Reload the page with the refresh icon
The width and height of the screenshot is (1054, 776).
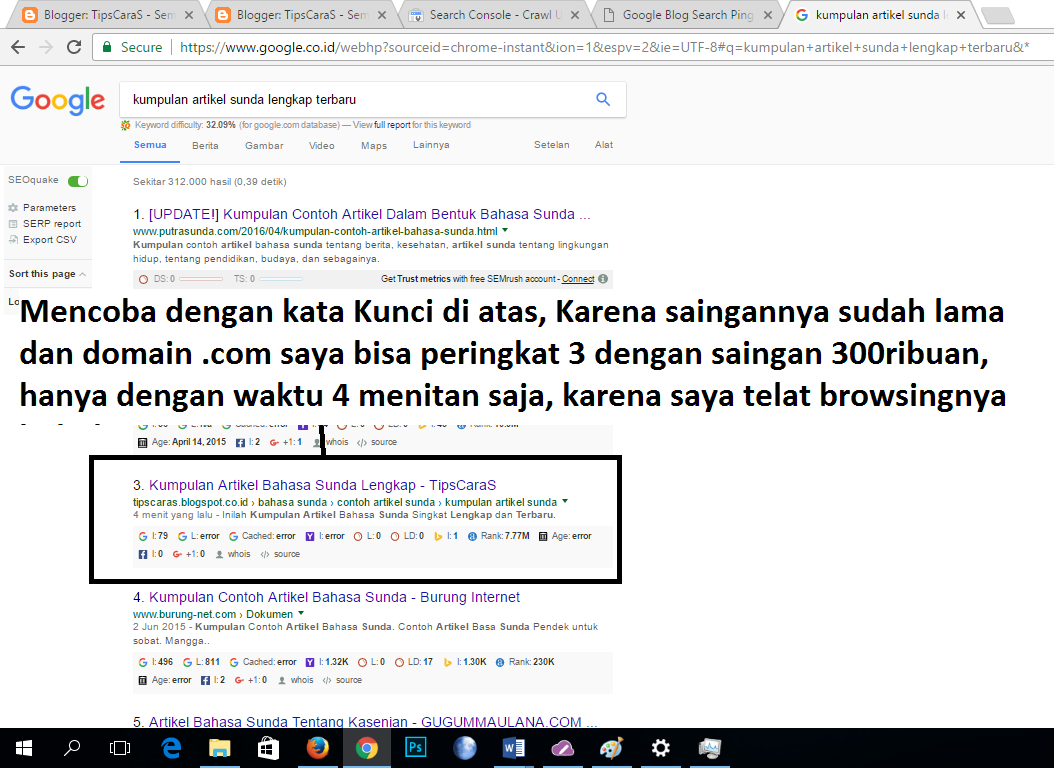point(74,47)
